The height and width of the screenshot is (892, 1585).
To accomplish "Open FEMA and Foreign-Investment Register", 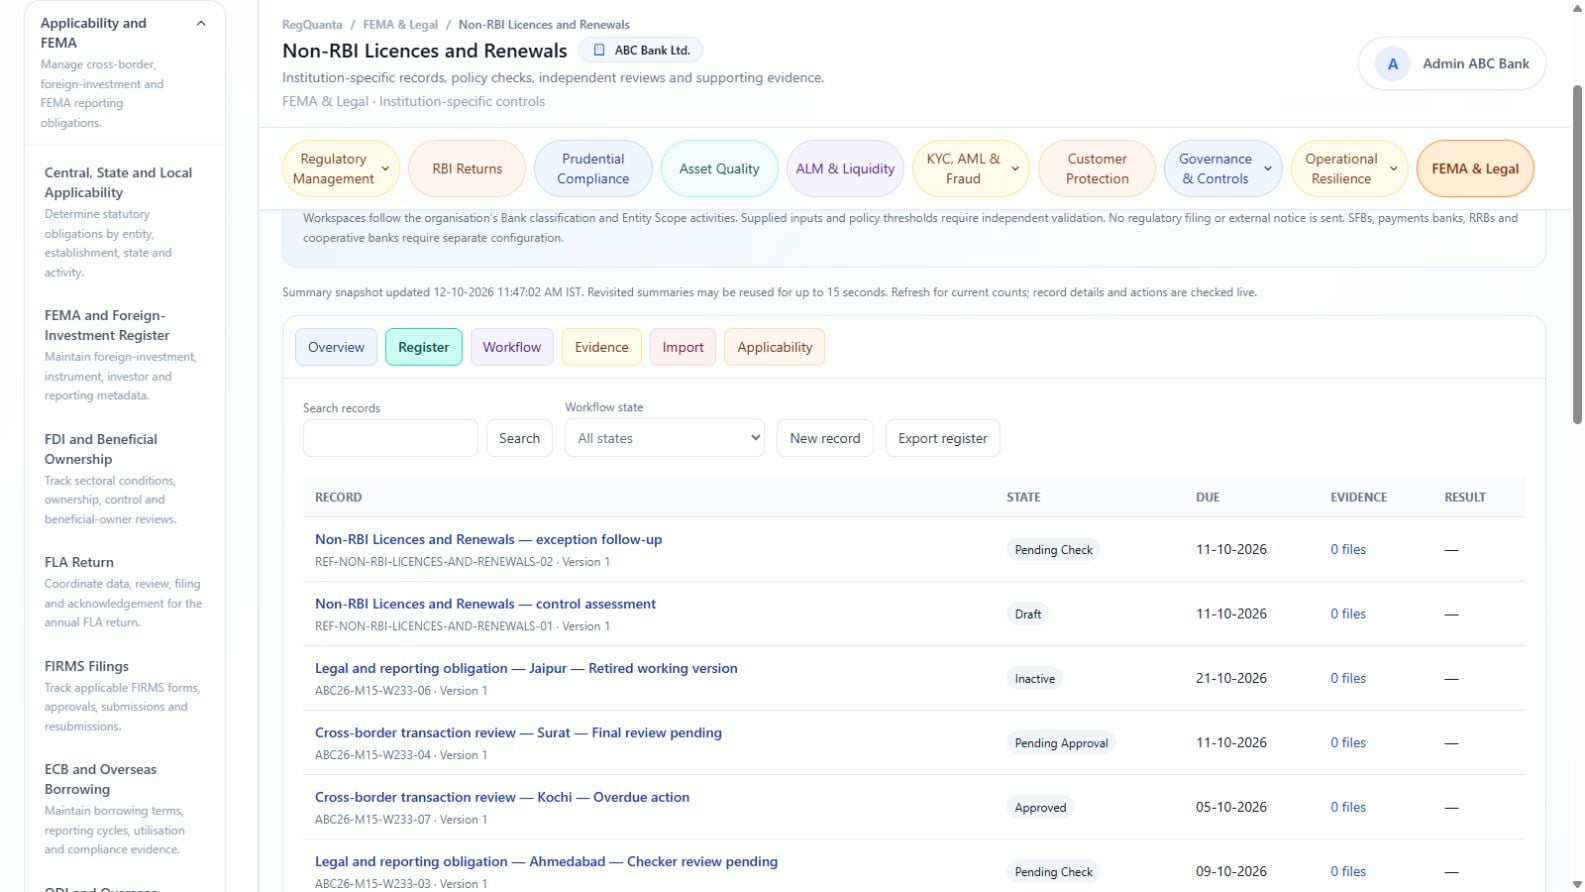I will (124, 354).
